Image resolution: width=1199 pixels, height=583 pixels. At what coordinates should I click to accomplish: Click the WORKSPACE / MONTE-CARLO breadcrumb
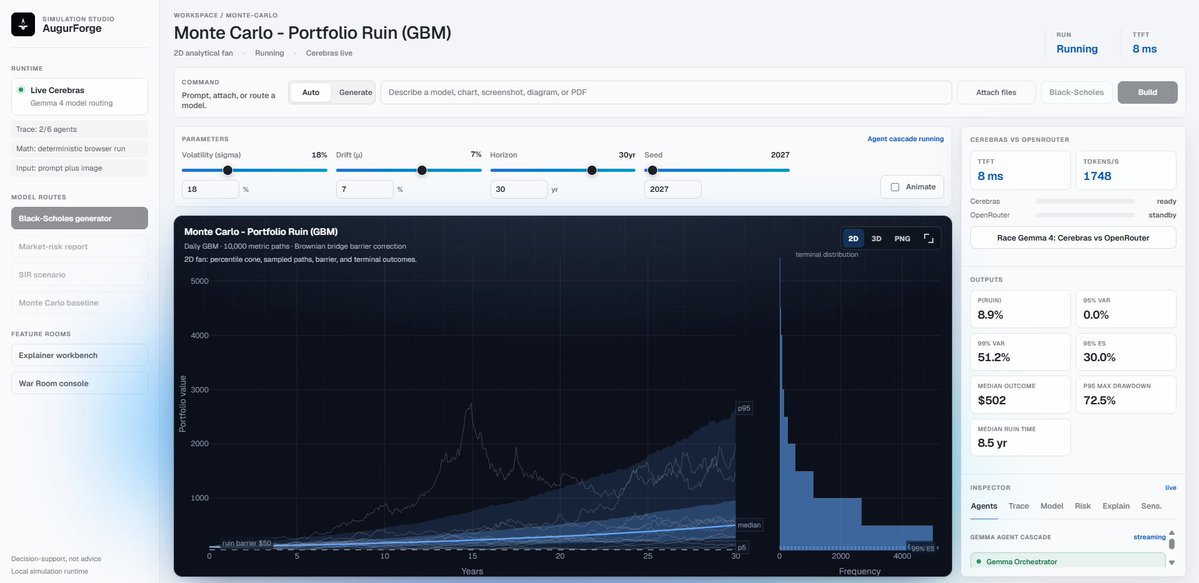226,15
